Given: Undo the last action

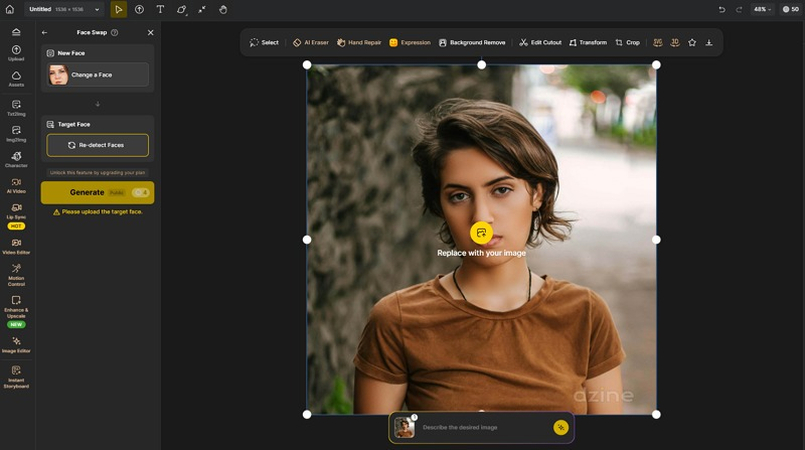Looking at the screenshot, I should pos(722,9).
